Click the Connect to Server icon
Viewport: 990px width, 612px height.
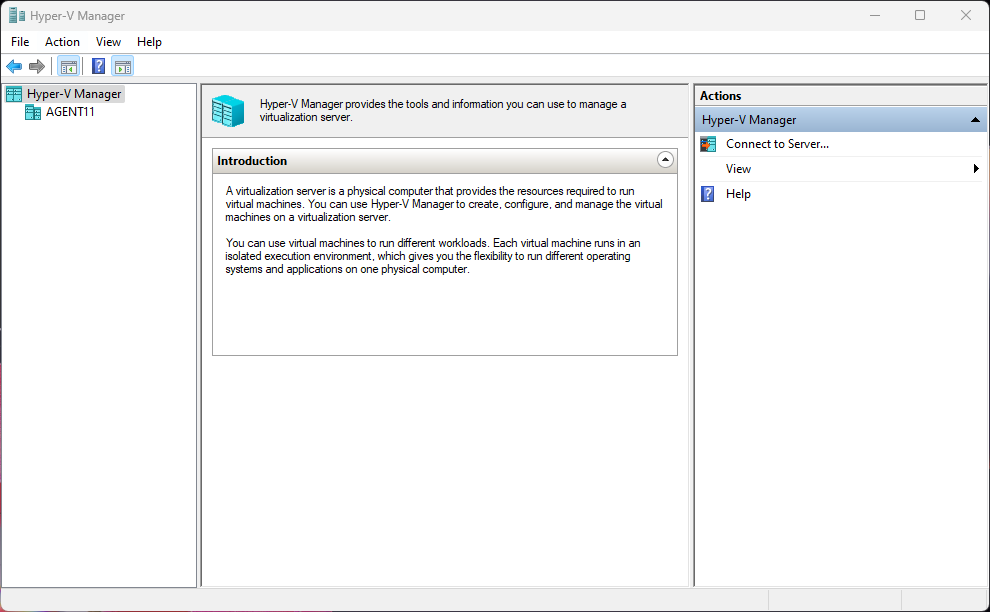coord(708,144)
